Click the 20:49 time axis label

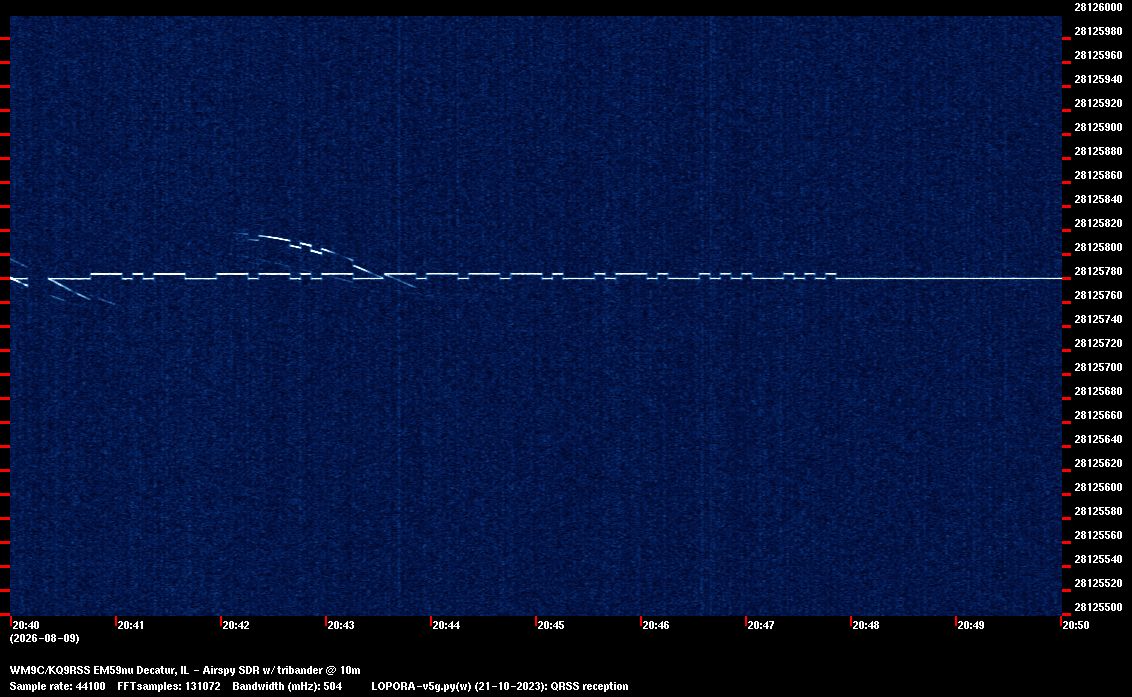click(x=971, y=625)
